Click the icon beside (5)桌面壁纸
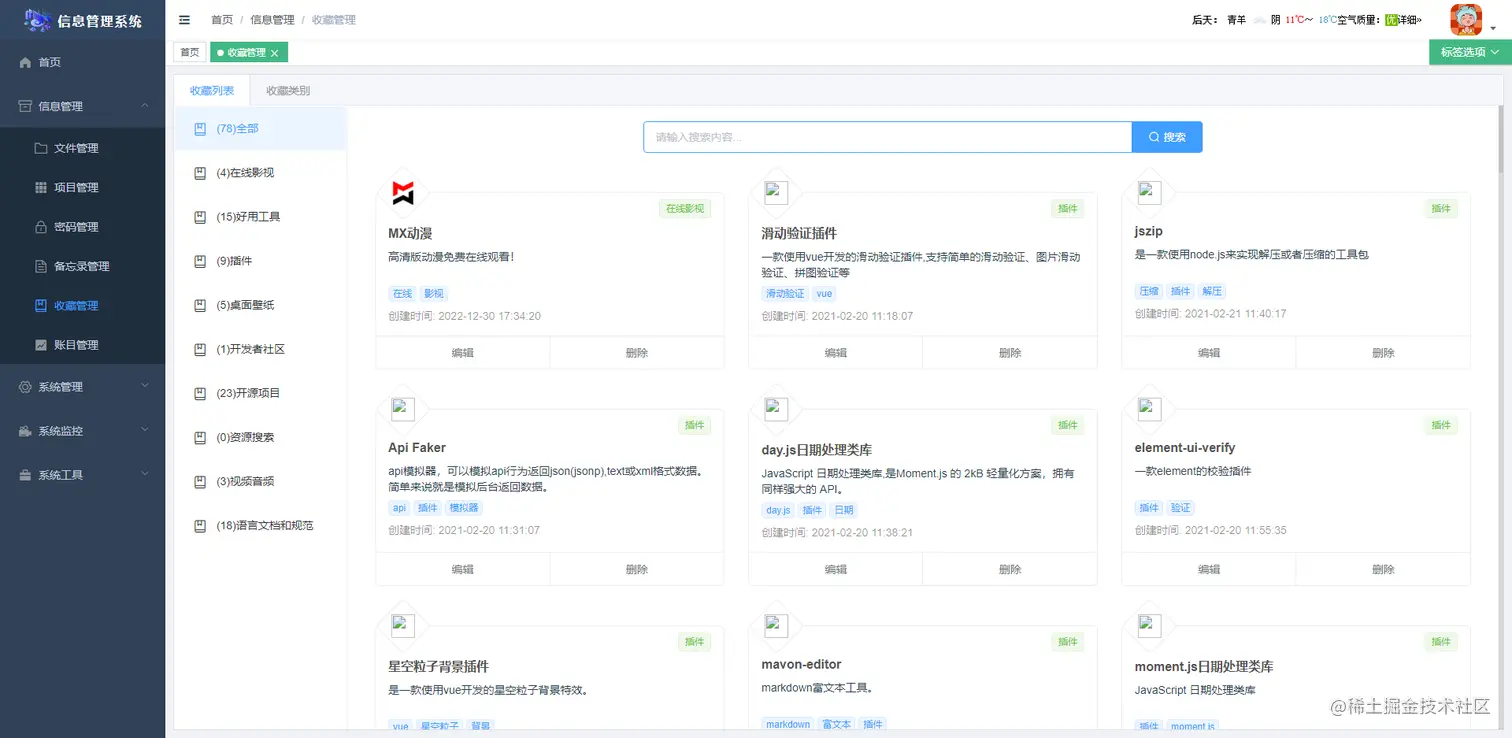 (x=200, y=305)
